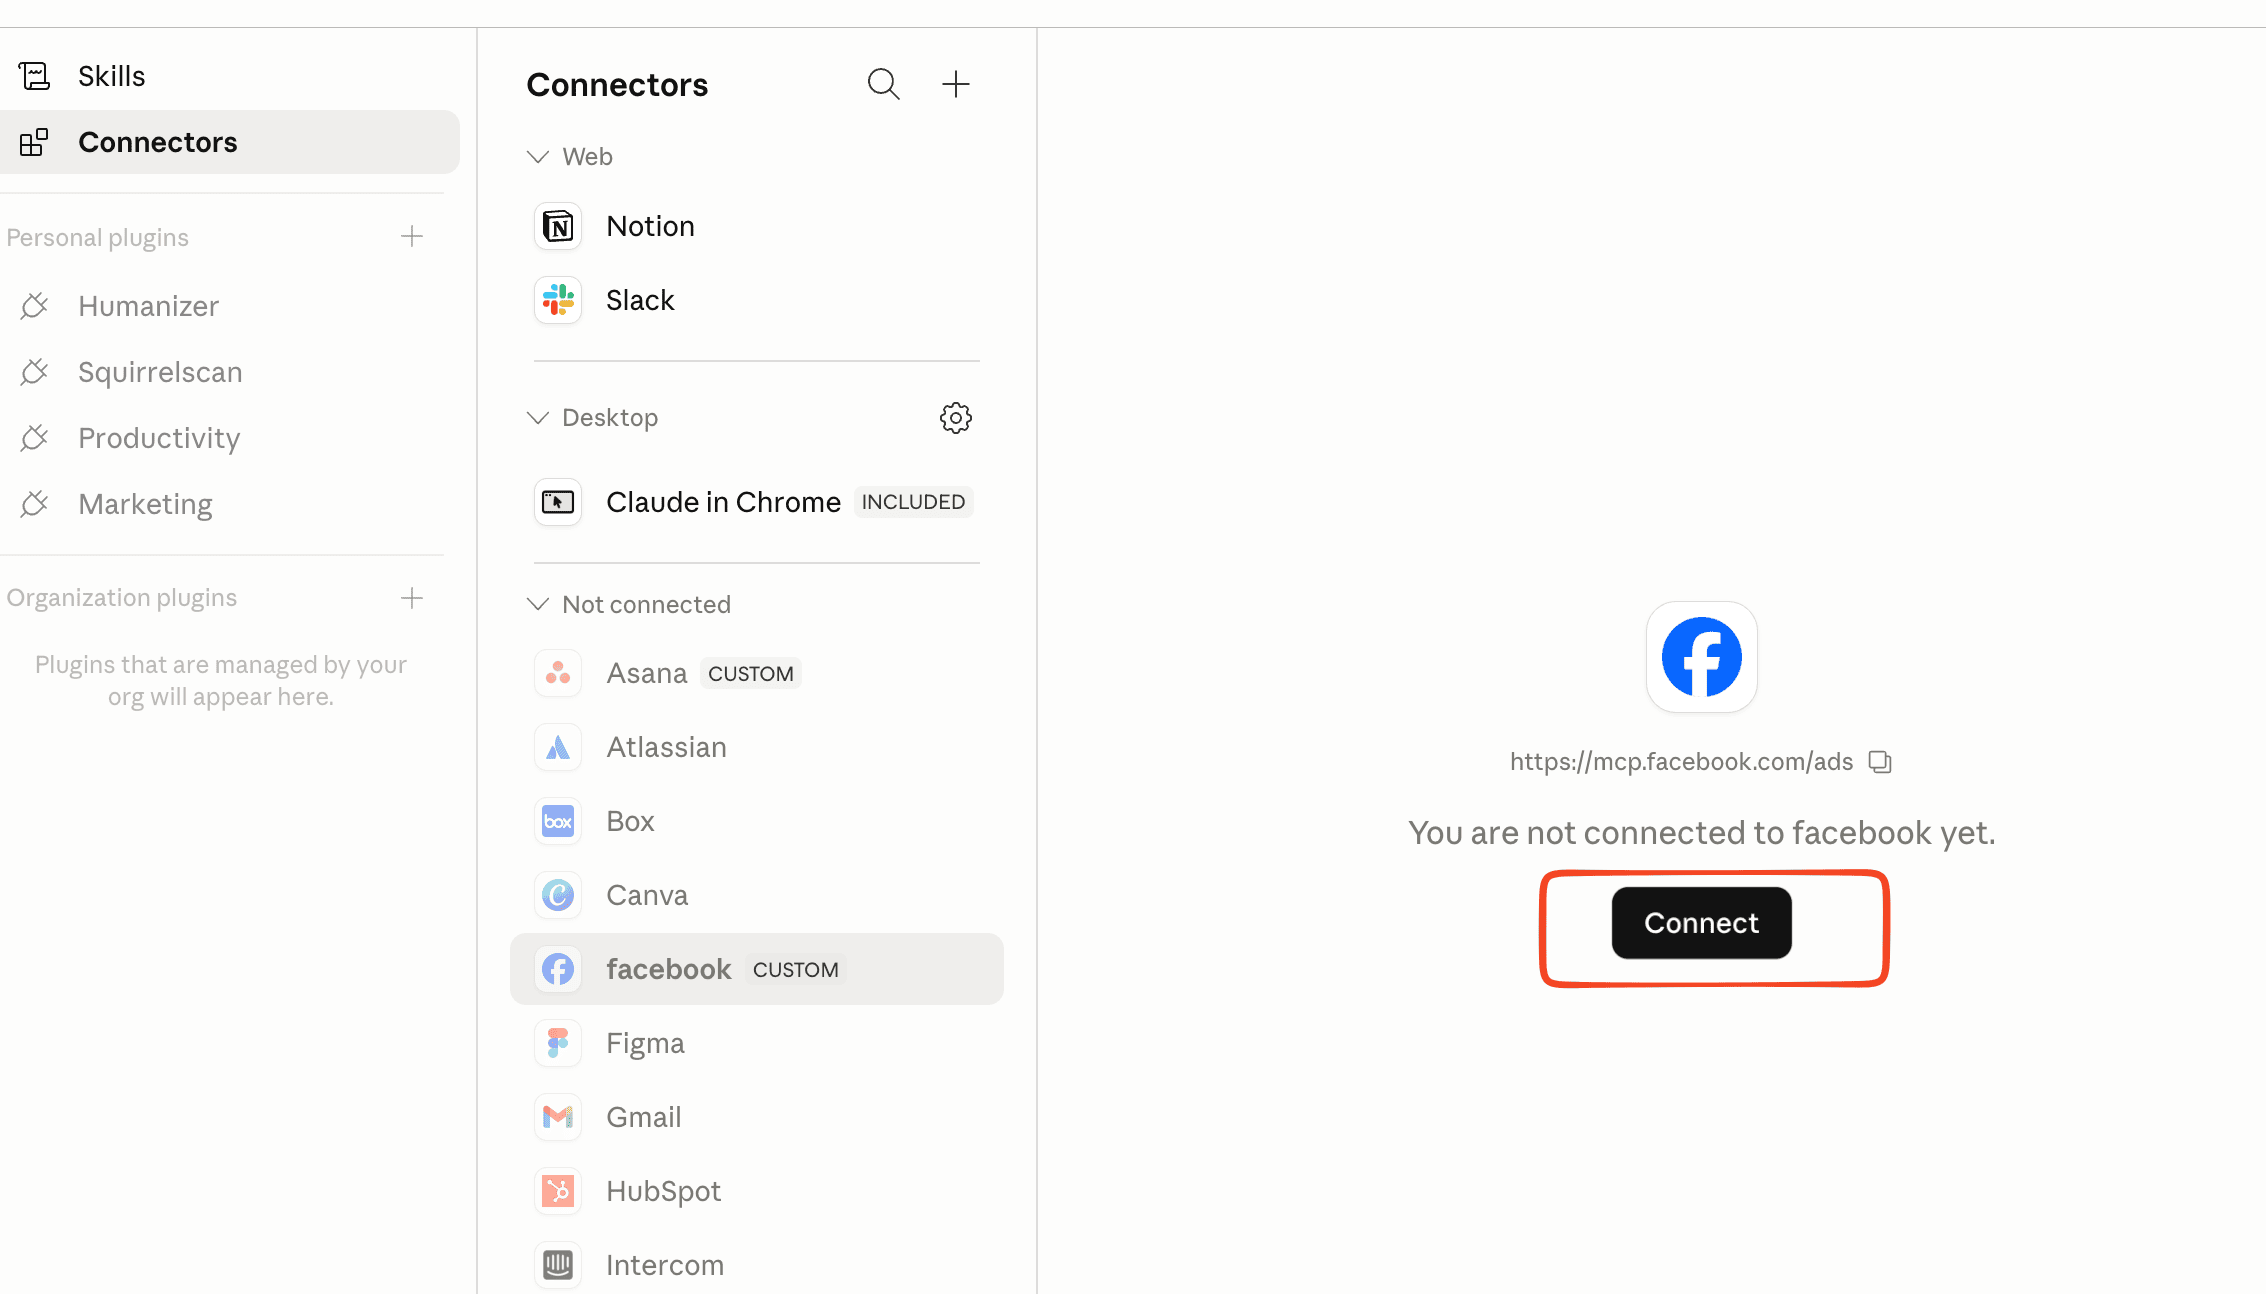Click the Connectors panel heading
Viewport: 2266px width, 1294px height.
(617, 85)
